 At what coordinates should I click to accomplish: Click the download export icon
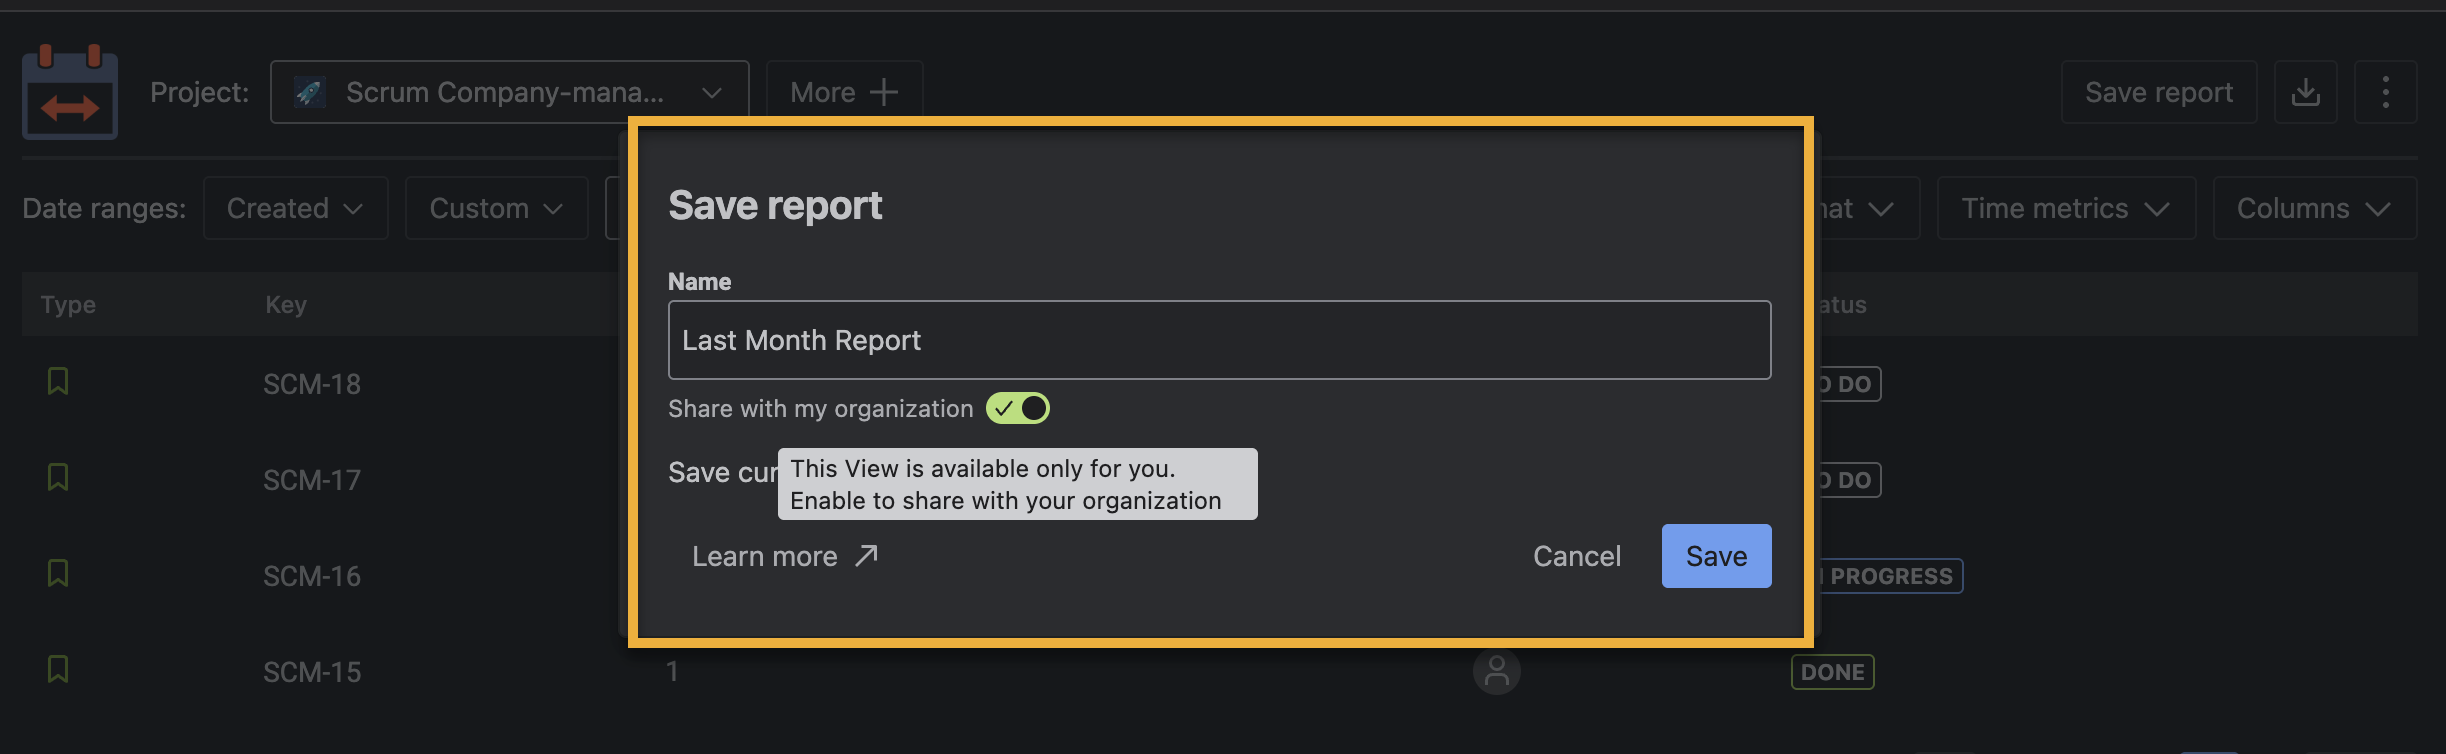(x=2305, y=92)
